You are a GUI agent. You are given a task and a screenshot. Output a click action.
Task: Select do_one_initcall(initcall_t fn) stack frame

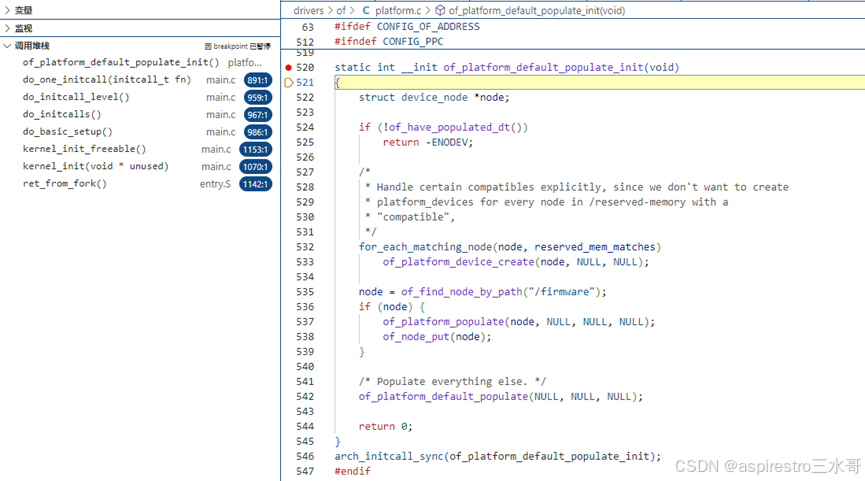140,80
